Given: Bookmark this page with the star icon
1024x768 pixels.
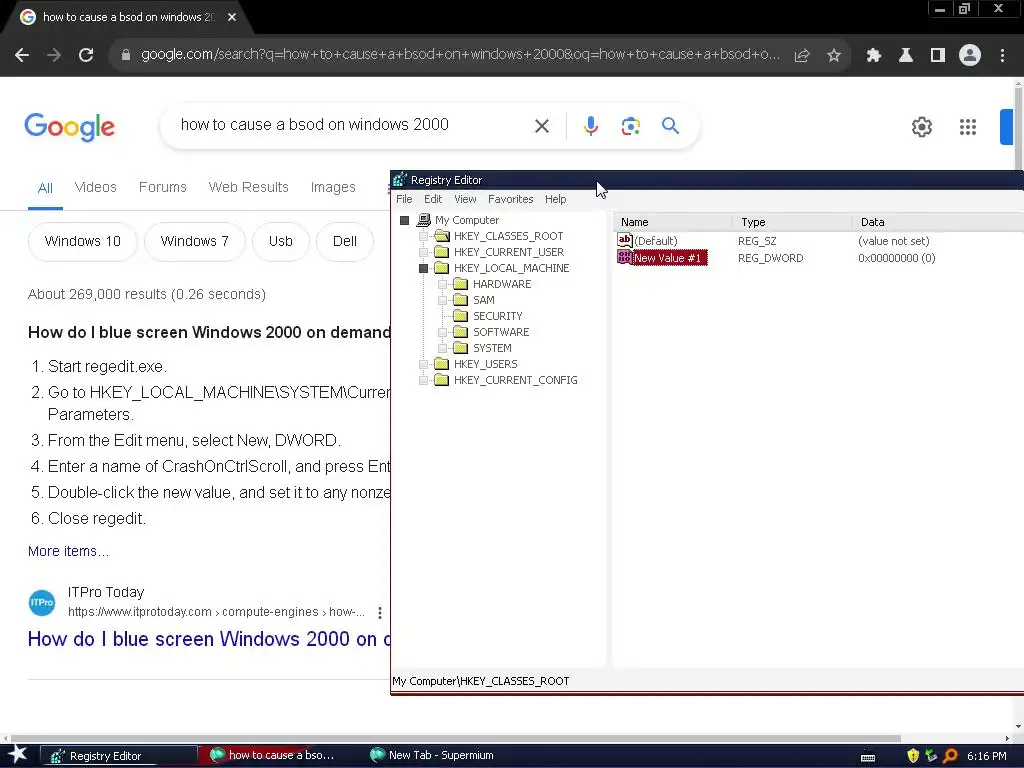Looking at the screenshot, I should click(833, 56).
